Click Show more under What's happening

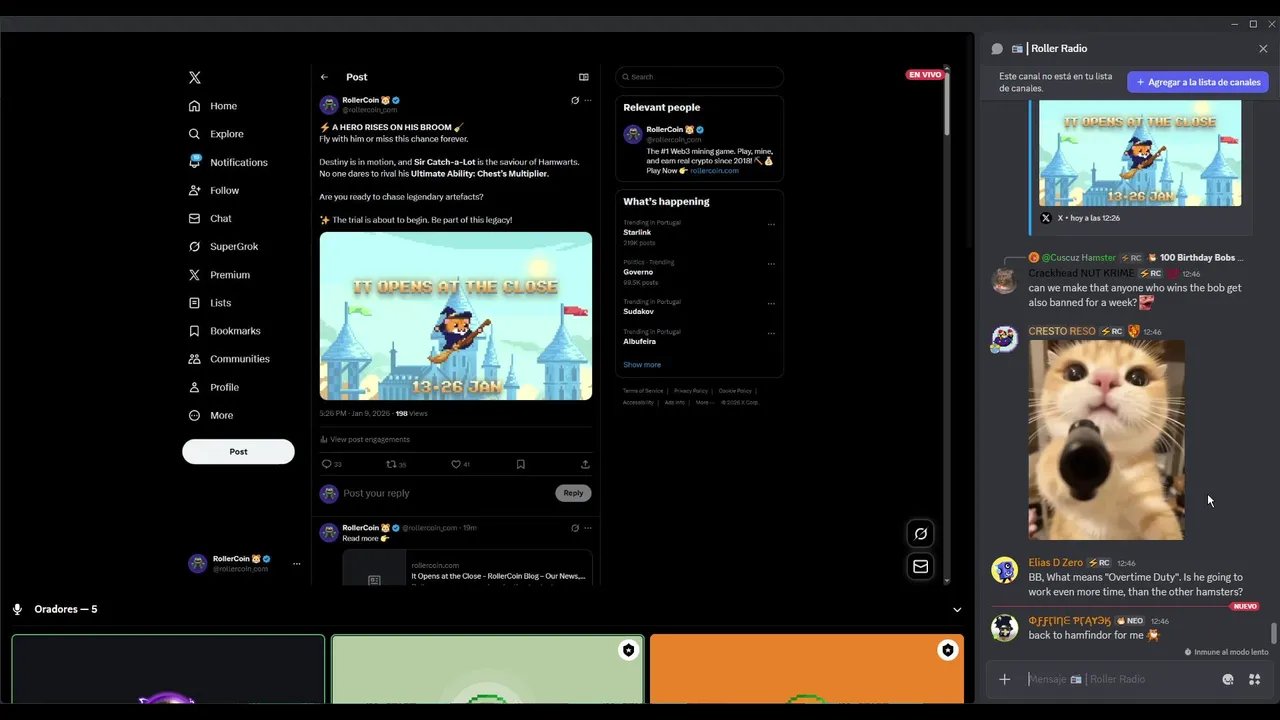point(642,365)
